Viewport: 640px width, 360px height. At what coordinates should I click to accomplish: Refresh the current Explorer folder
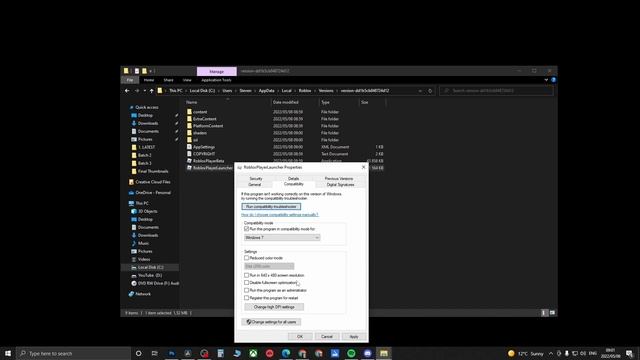tap(430, 91)
